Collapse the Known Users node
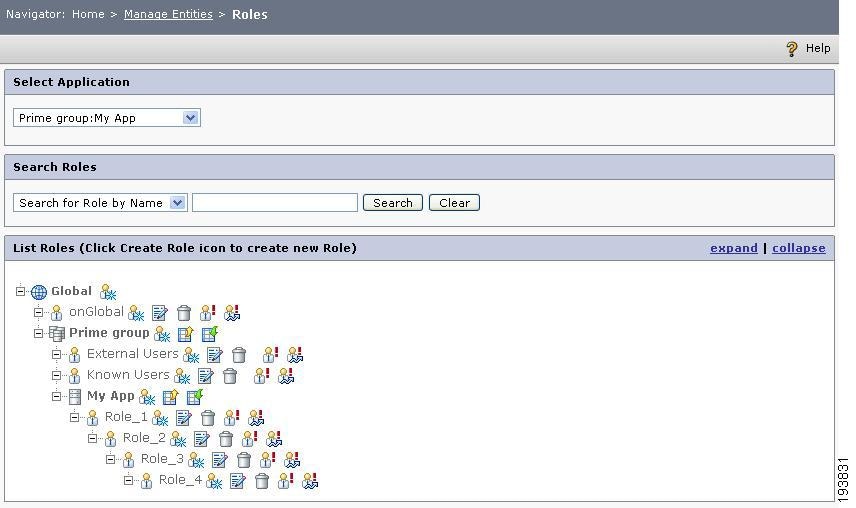Viewport: 856px width, 508px height. coord(56,375)
